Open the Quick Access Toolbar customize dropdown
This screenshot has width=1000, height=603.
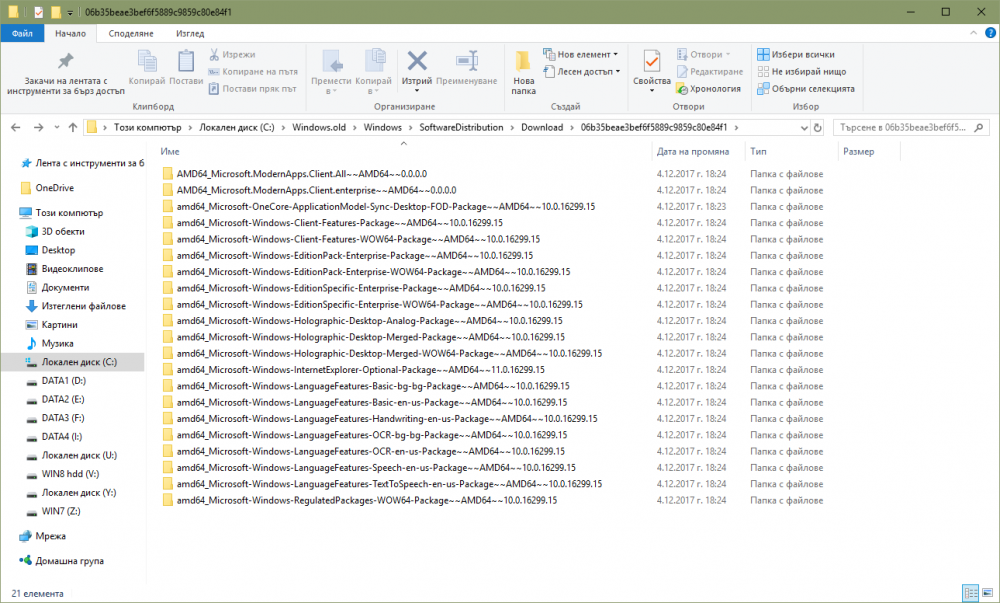[x=70, y=13]
